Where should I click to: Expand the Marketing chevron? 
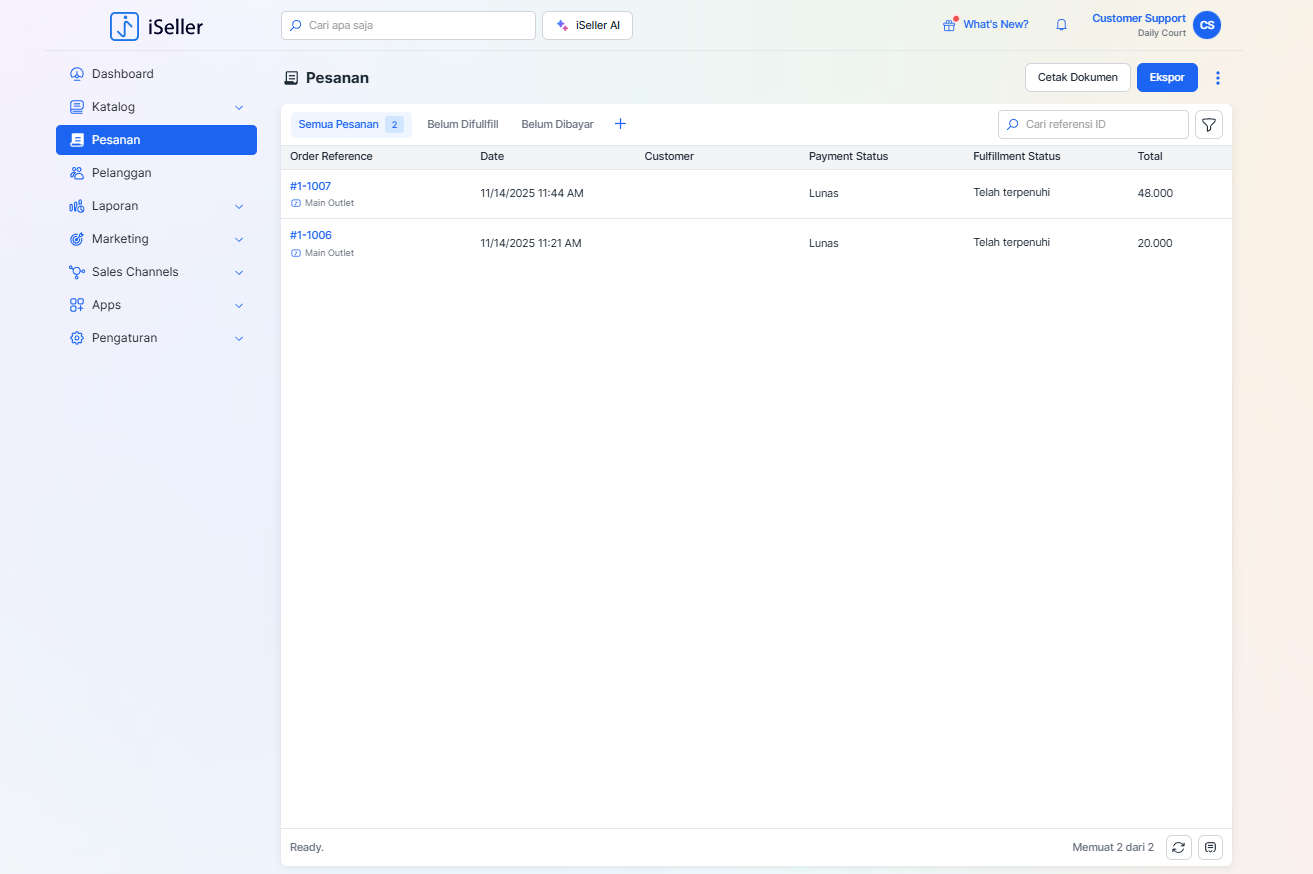(239, 240)
